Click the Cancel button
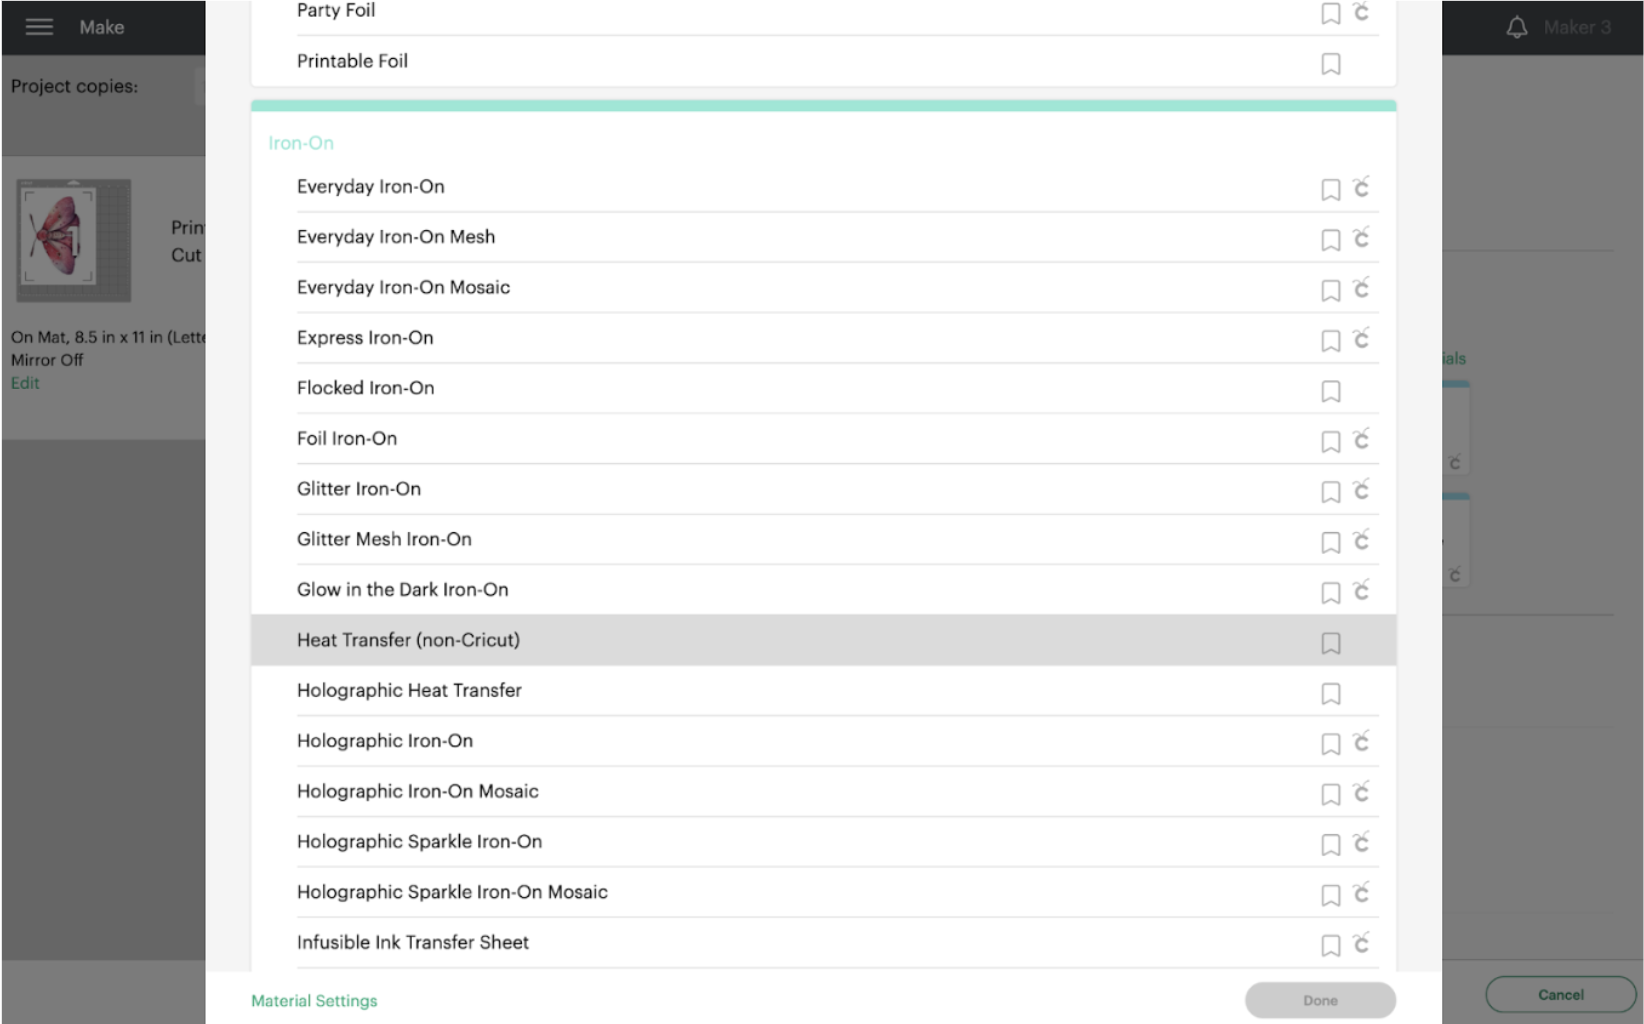This screenshot has height=1024, width=1644. click(1560, 994)
